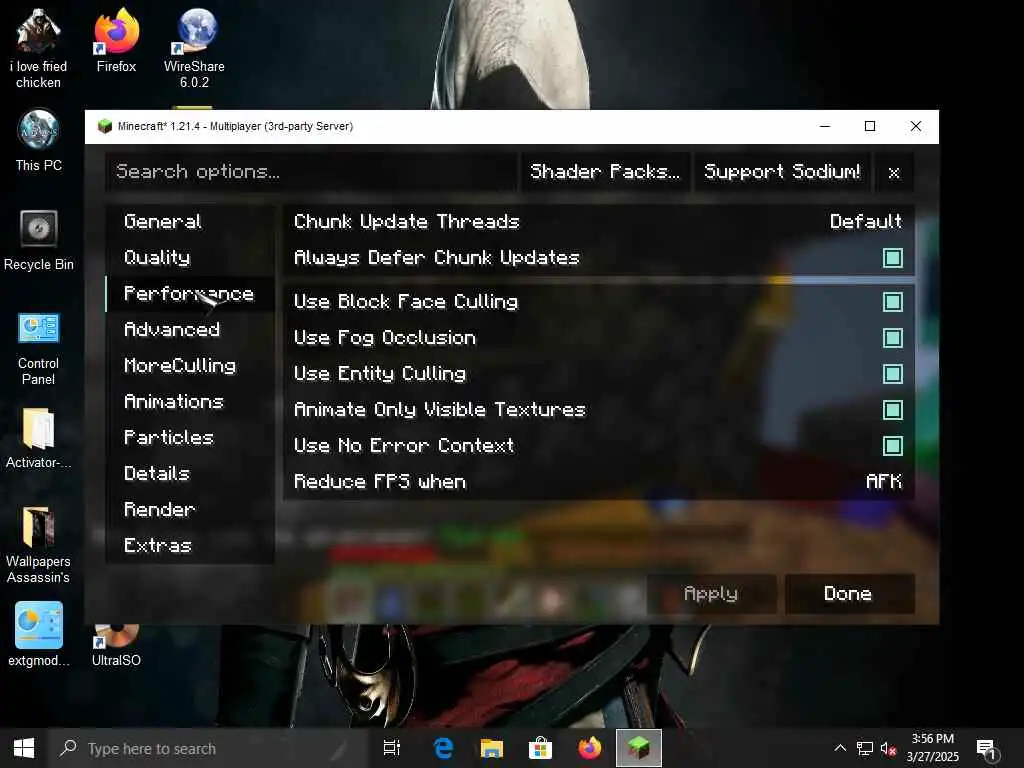Select the Wallpapers Assassin's folder icon
1024x768 pixels.
point(39,545)
